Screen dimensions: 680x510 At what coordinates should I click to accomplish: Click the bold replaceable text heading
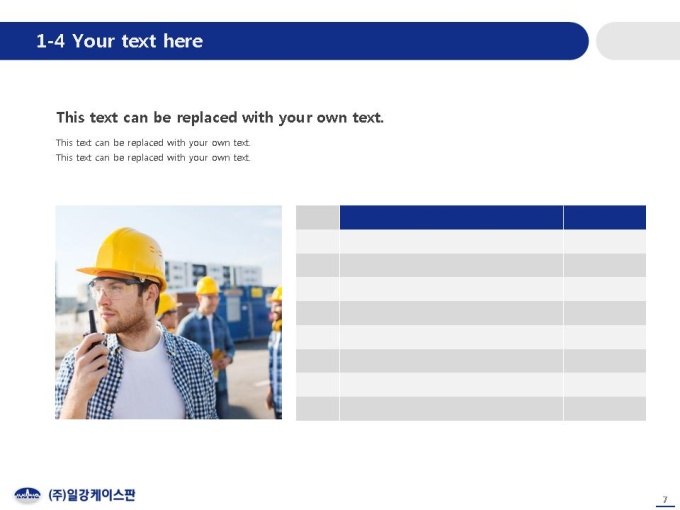coord(220,118)
